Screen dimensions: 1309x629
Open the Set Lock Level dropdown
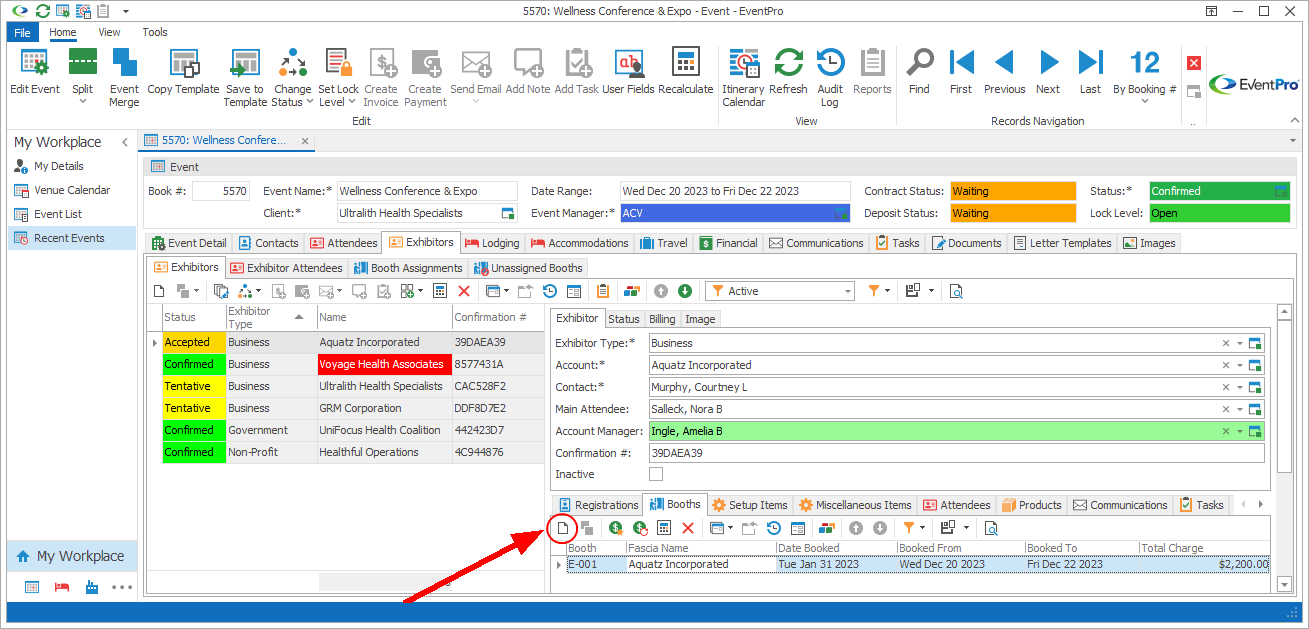point(353,101)
